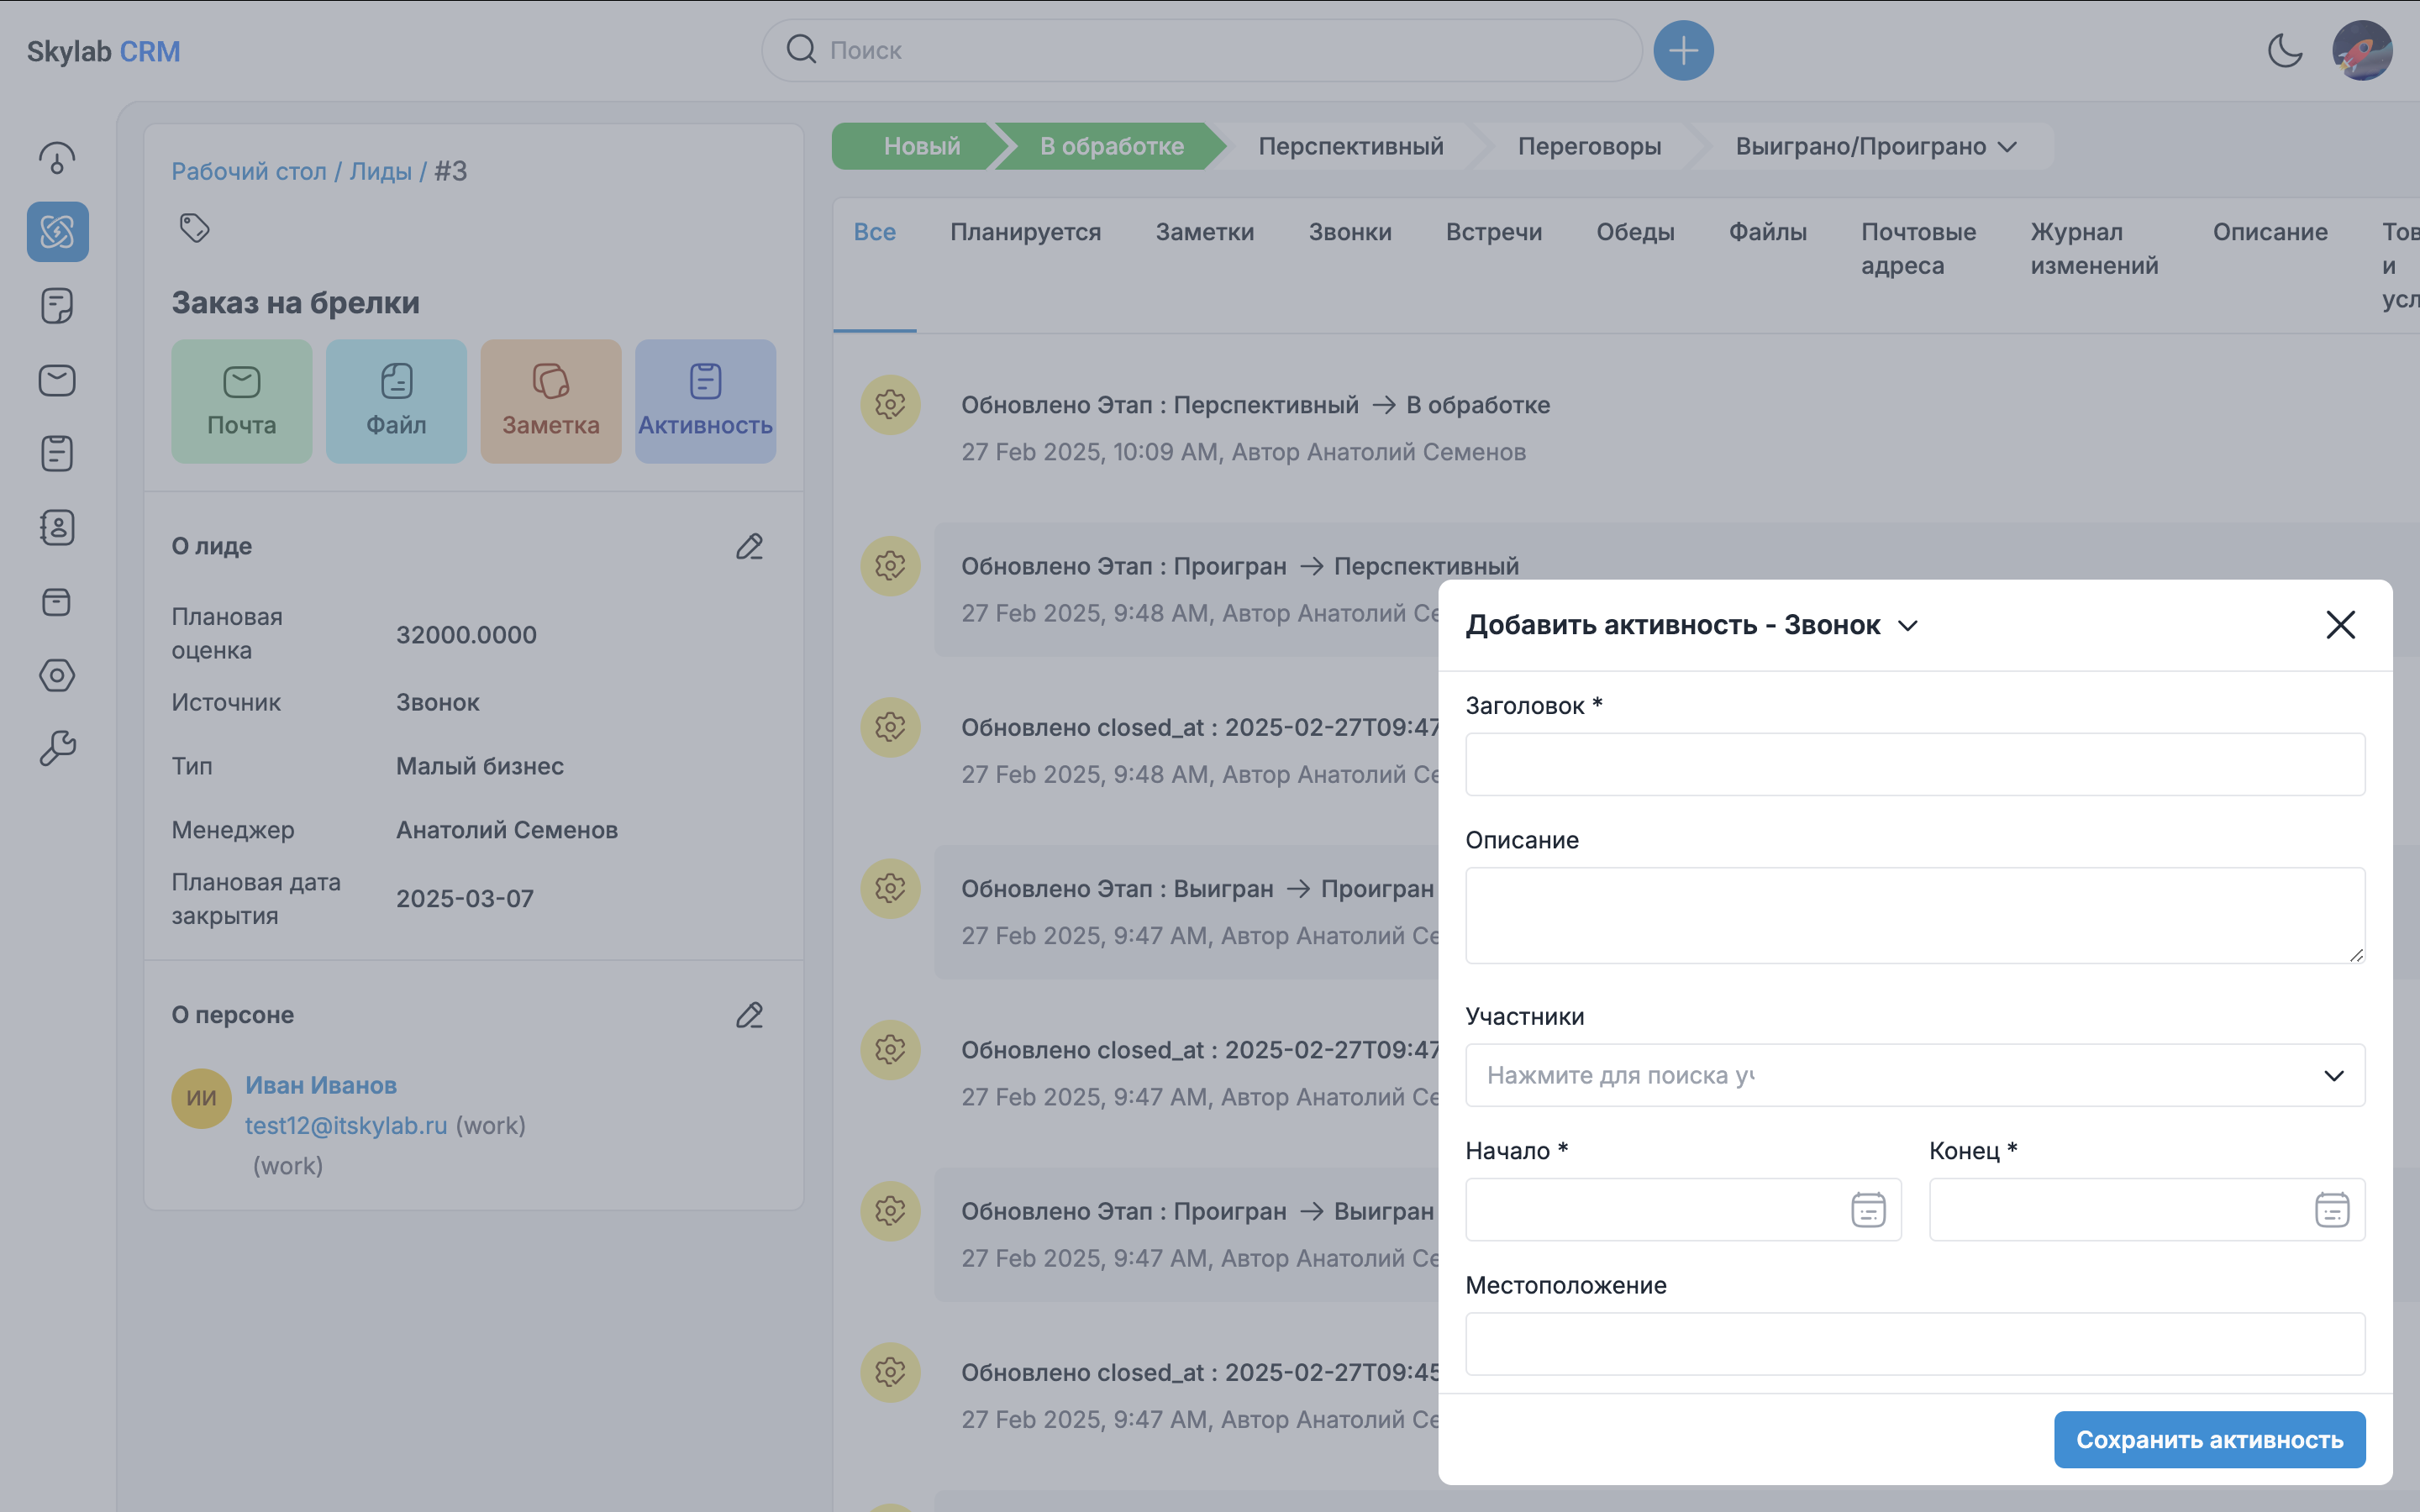Click the blue plus quick-add button

(x=1683, y=50)
